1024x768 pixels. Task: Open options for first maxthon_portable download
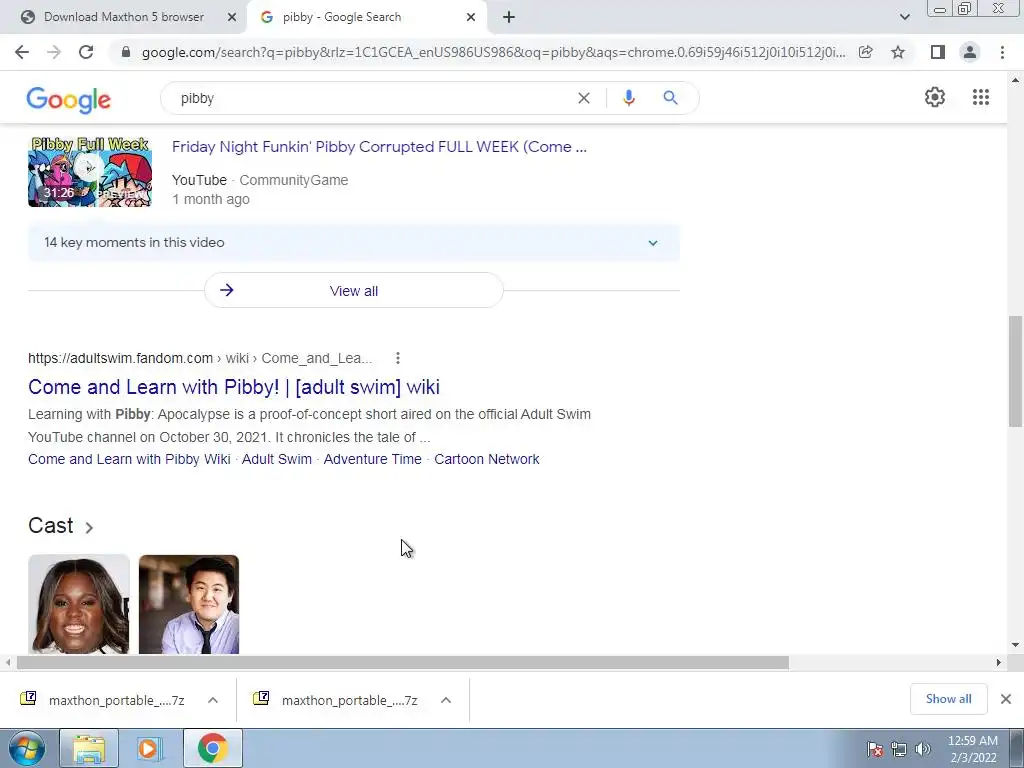[x=213, y=700]
